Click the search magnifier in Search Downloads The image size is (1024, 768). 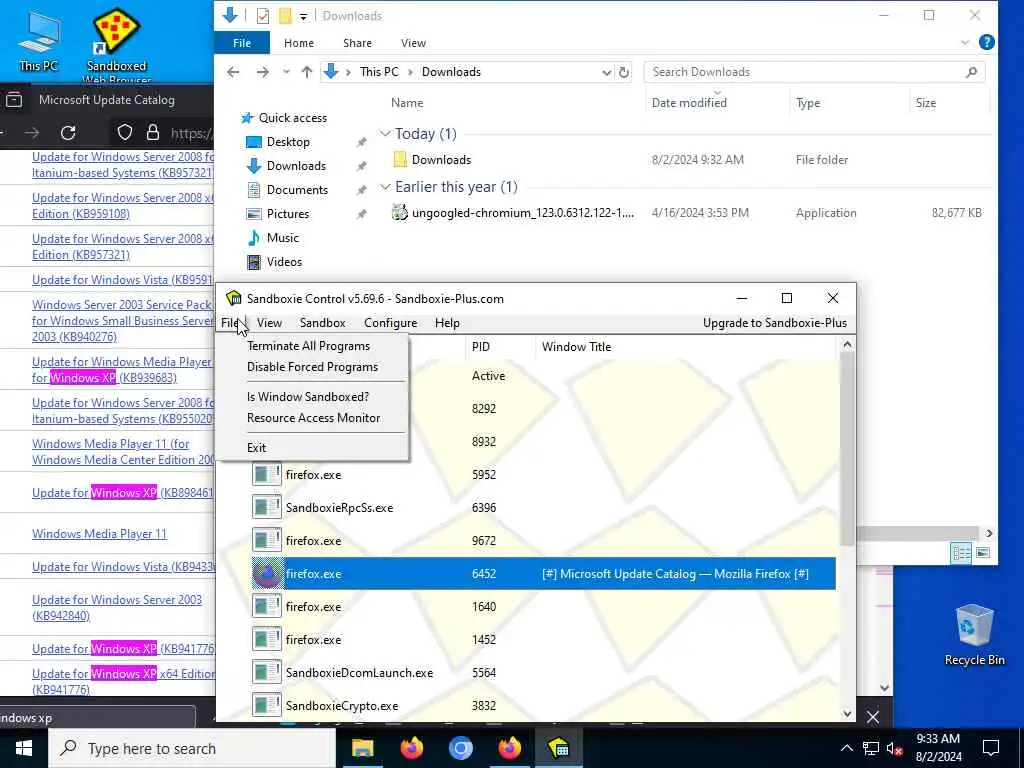pos(971,72)
